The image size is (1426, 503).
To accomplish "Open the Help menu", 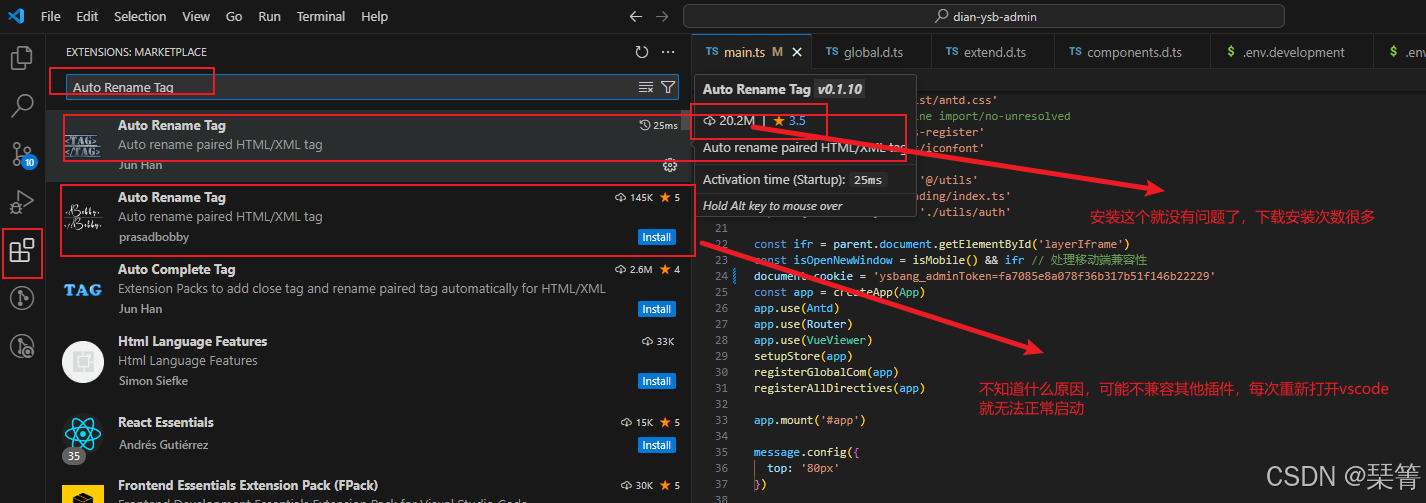I will [x=374, y=17].
